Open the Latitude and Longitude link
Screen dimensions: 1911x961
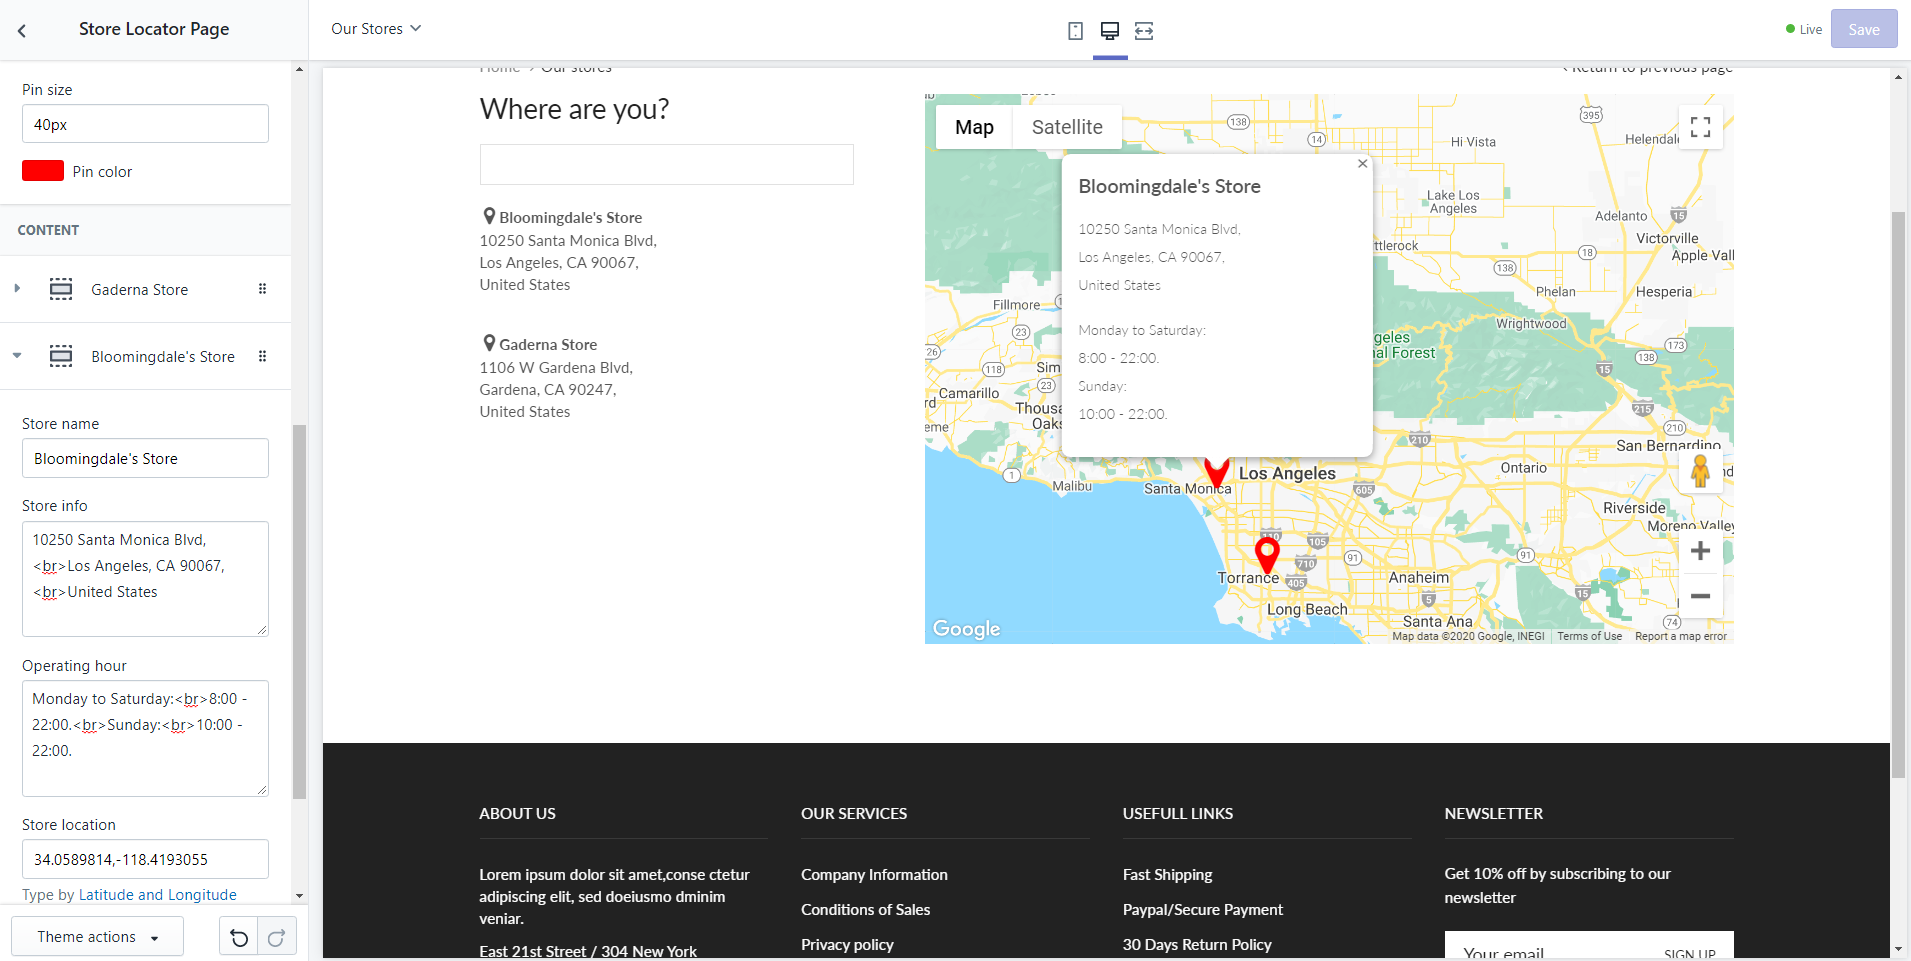158,895
